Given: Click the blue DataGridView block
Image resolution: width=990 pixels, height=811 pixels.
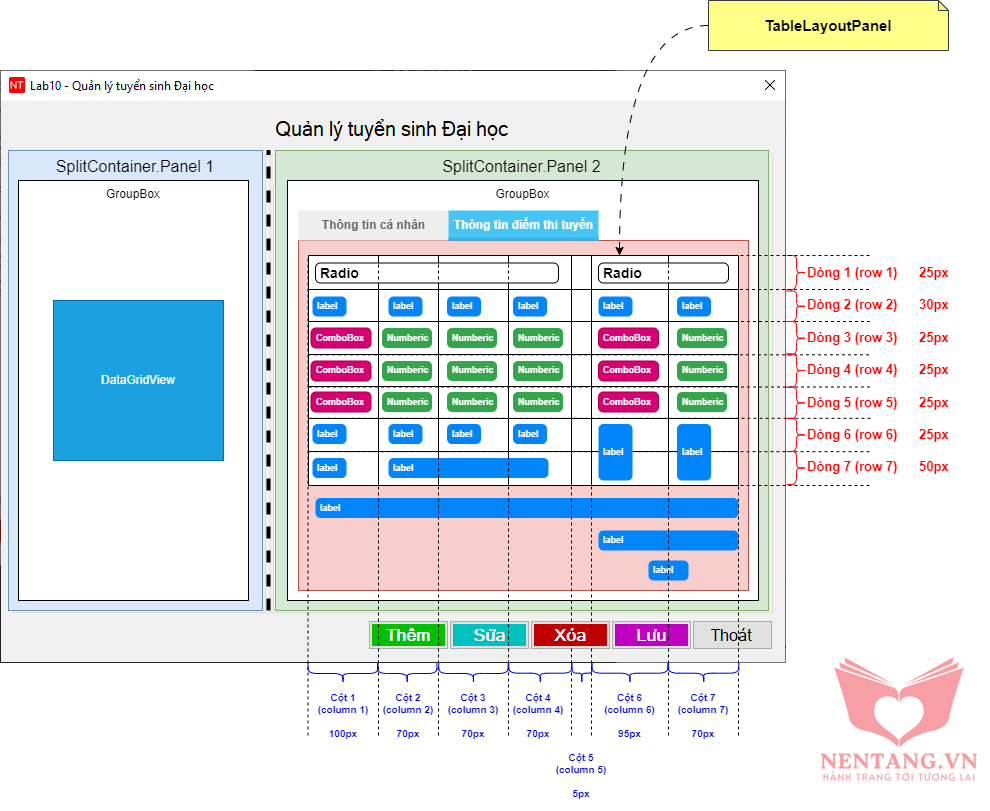Looking at the screenshot, I should click(138, 380).
